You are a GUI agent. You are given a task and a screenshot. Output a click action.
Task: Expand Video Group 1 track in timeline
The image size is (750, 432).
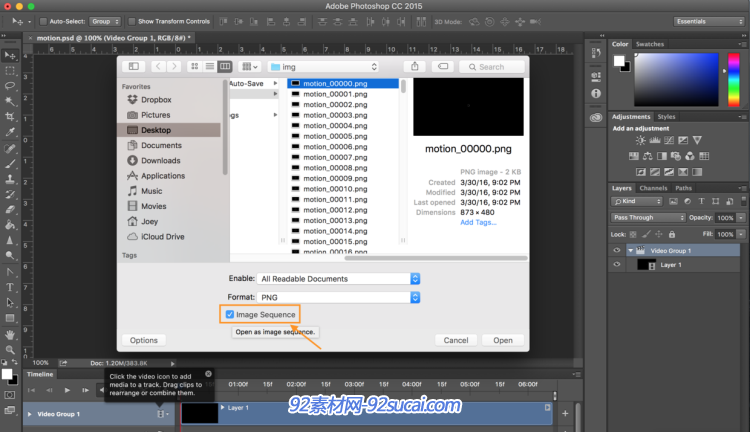click(x=30, y=414)
